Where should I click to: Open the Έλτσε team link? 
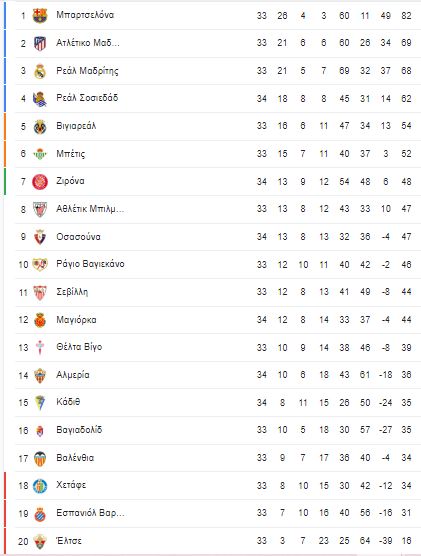point(69,541)
